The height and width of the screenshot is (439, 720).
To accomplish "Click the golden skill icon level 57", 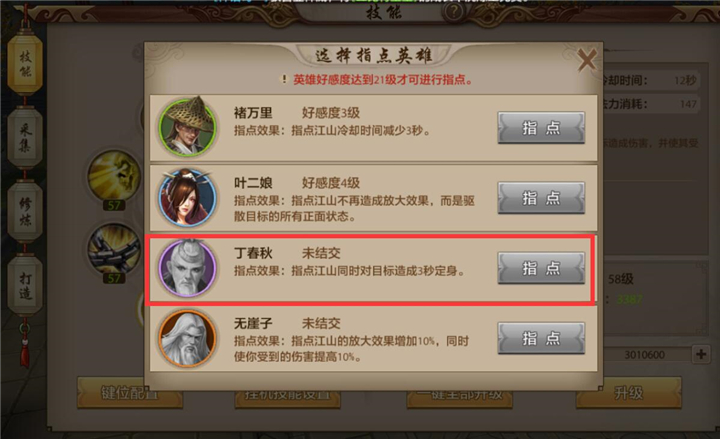I will pyautogui.click(x=114, y=177).
